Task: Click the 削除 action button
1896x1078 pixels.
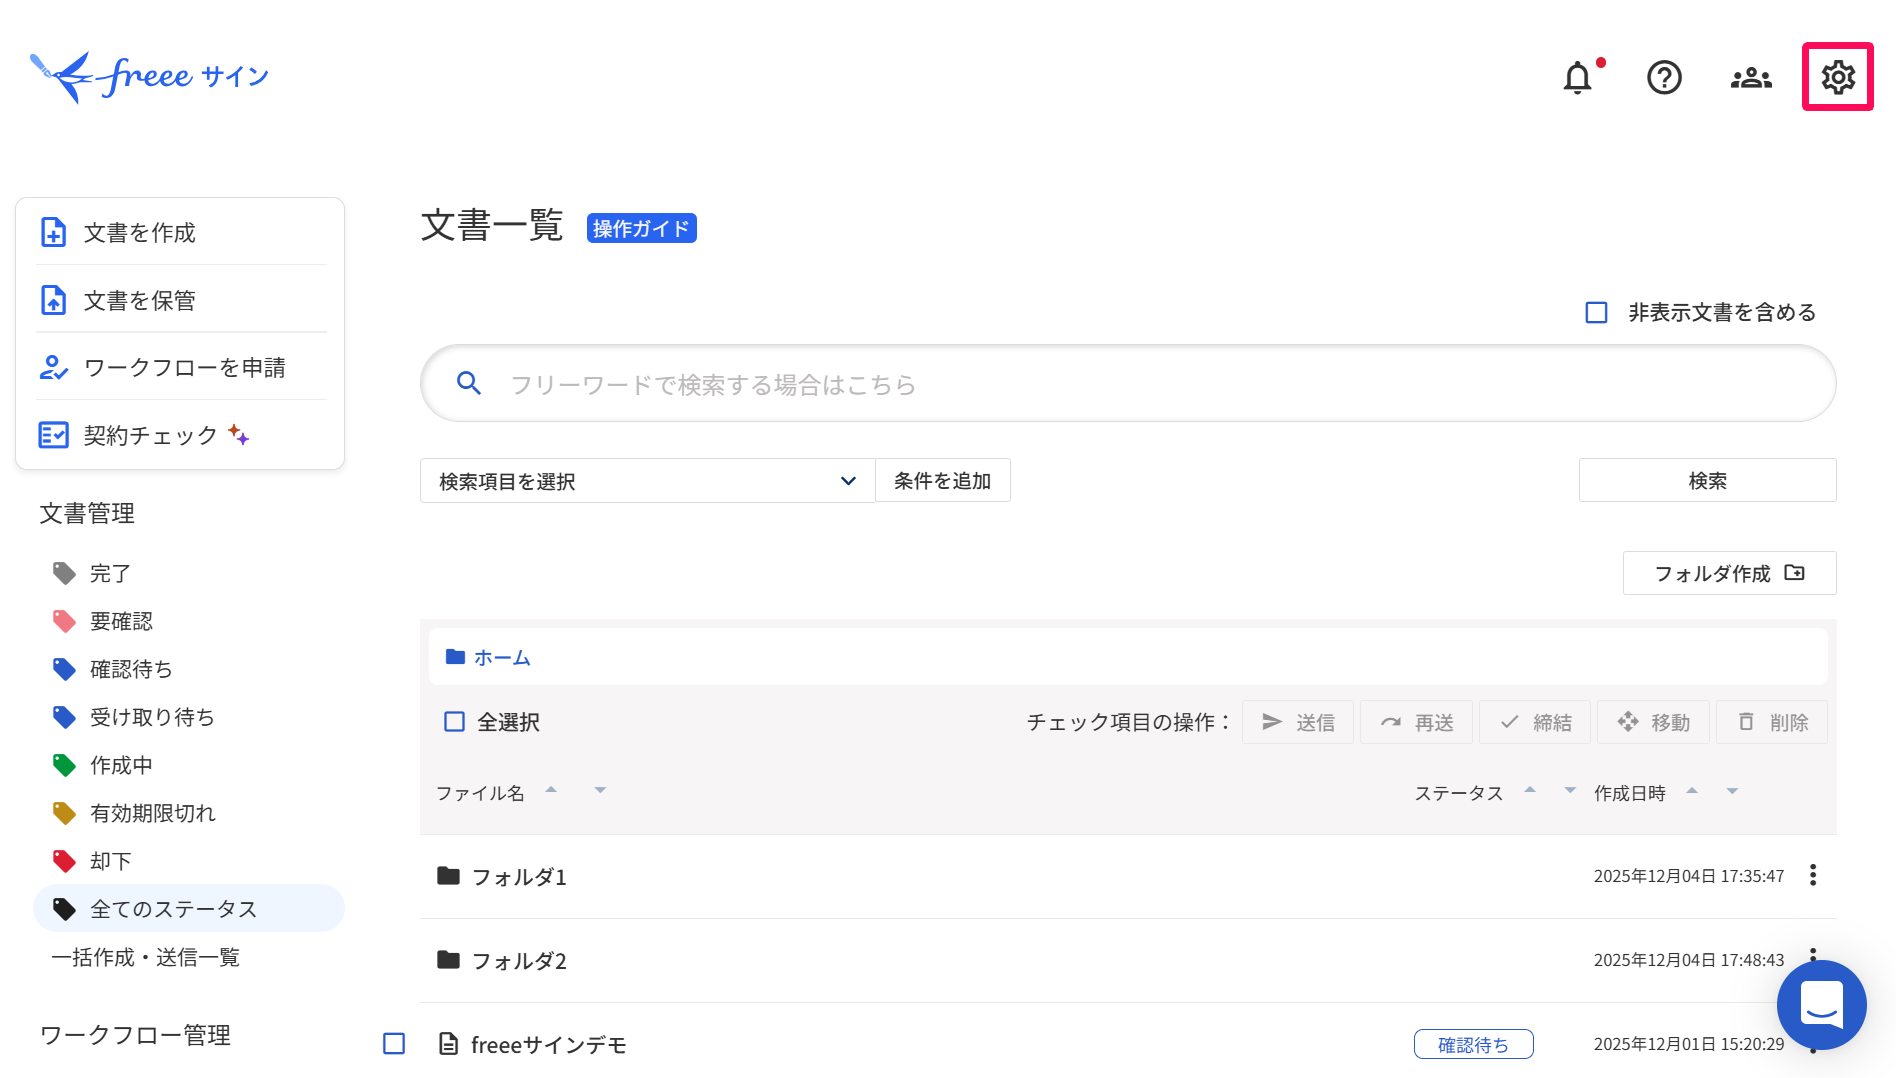Action: tap(1772, 722)
